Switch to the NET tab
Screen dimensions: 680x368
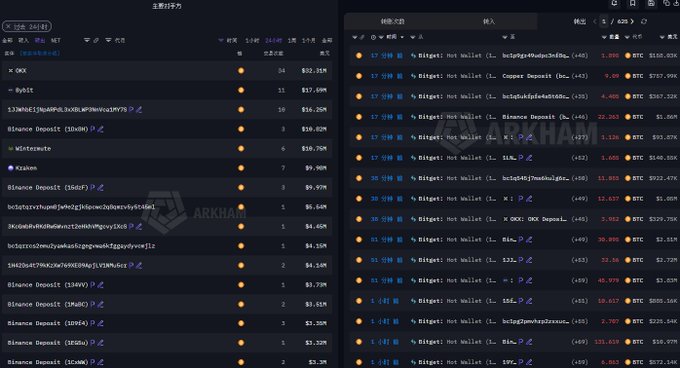[56, 40]
